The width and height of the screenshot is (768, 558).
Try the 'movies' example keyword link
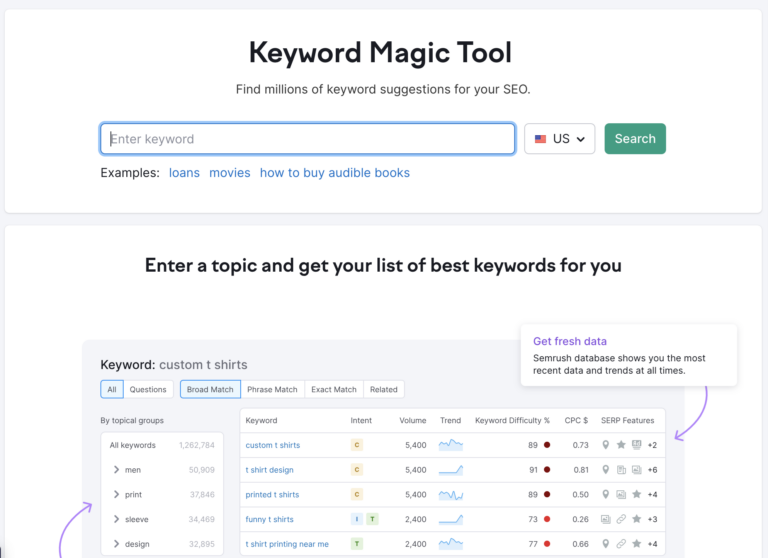pos(230,173)
